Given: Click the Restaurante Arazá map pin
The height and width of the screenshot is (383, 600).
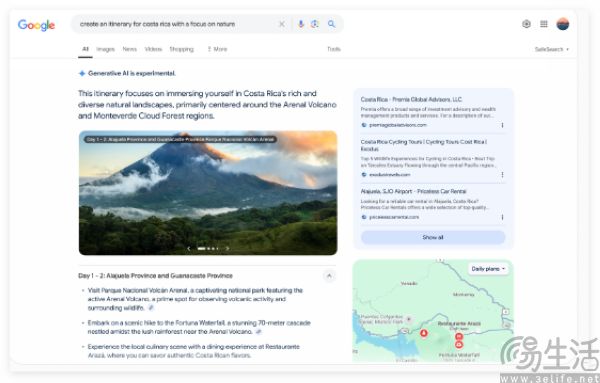Looking at the screenshot, I should (459, 337).
